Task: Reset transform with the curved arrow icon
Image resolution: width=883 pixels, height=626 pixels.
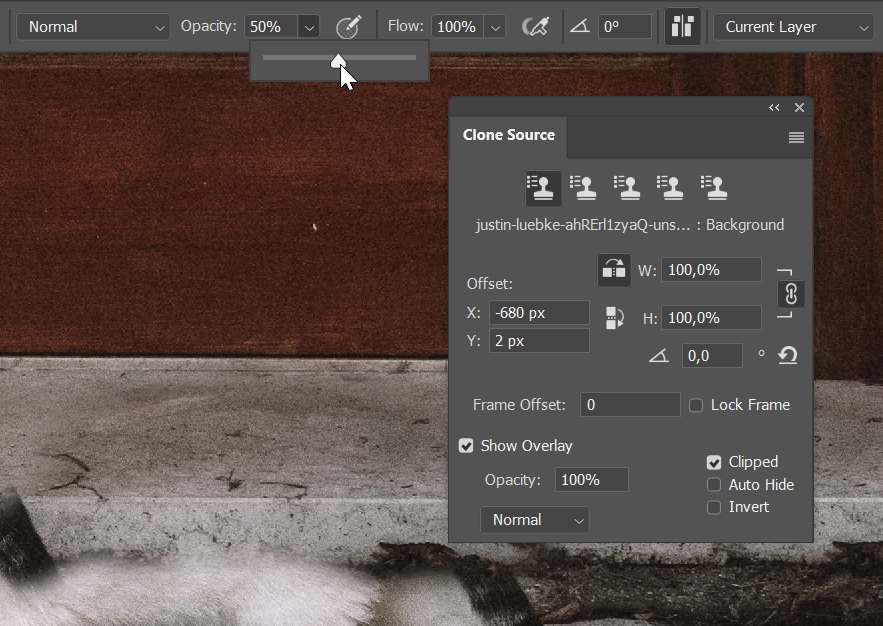Action: click(788, 355)
